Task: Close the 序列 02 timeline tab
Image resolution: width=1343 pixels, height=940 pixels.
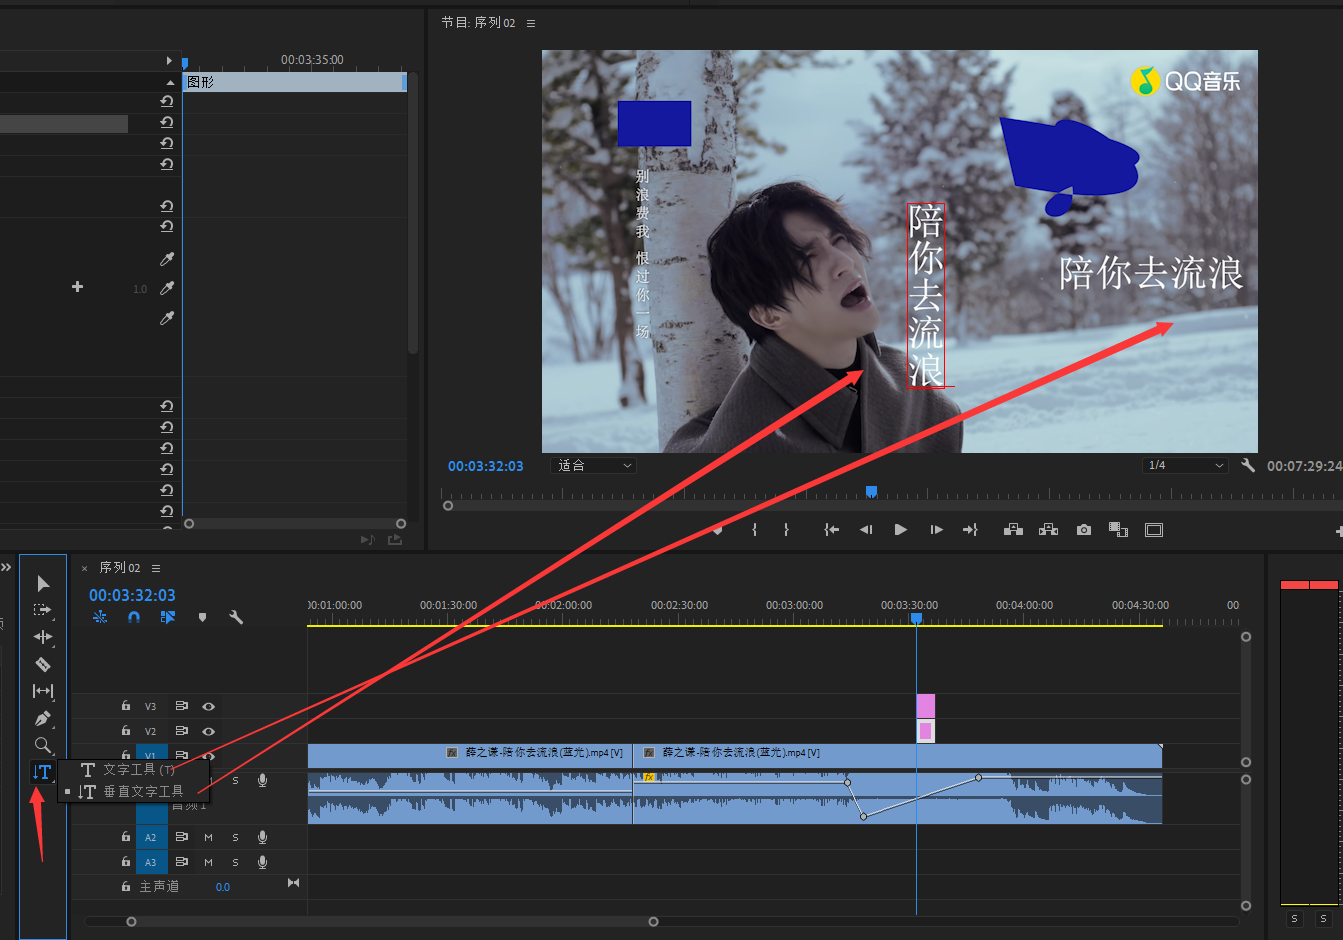Action: click(x=85, y=568)
